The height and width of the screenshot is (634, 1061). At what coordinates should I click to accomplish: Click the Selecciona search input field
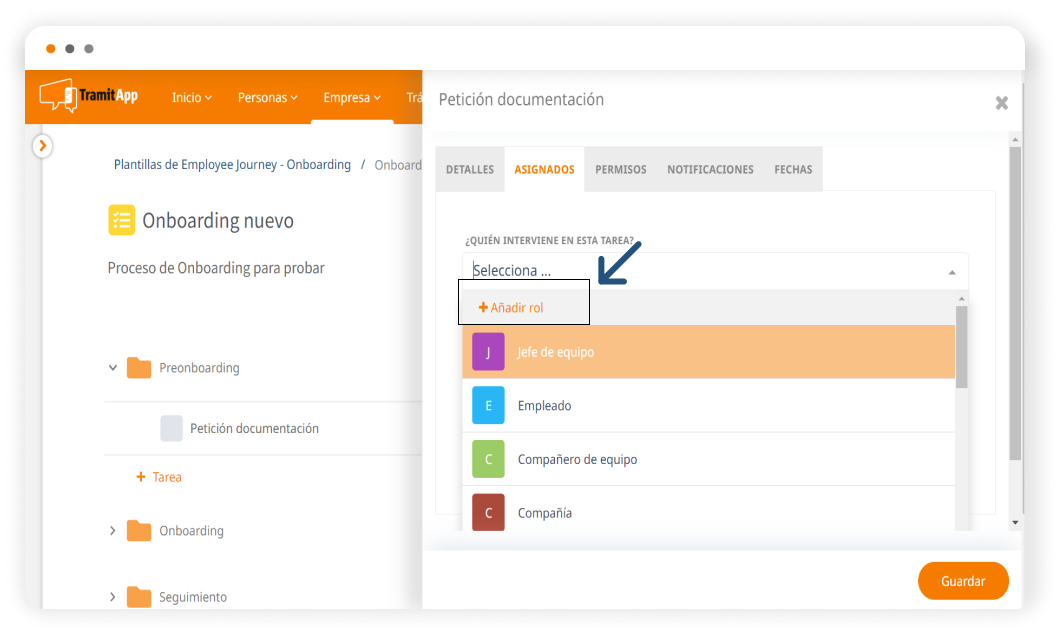click(x=700, y=271)
